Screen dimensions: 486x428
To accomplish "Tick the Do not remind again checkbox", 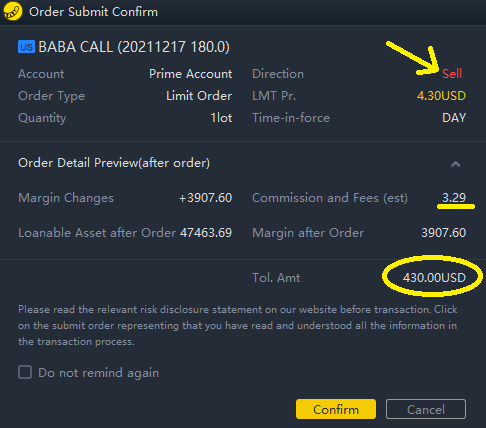I will (25, 372).
